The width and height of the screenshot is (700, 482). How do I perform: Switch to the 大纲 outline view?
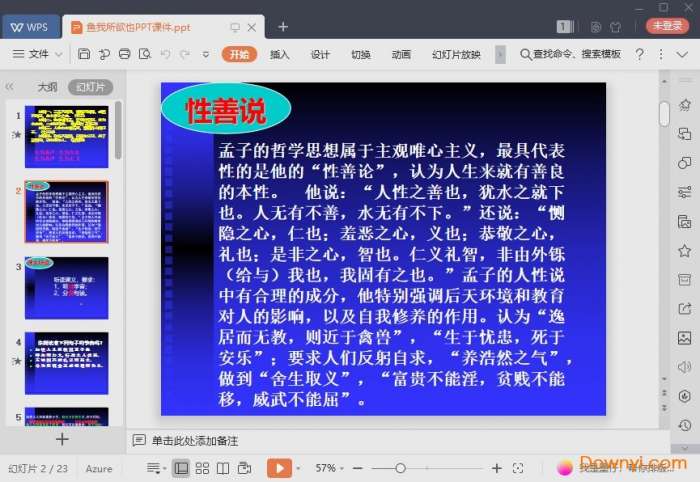47,87
